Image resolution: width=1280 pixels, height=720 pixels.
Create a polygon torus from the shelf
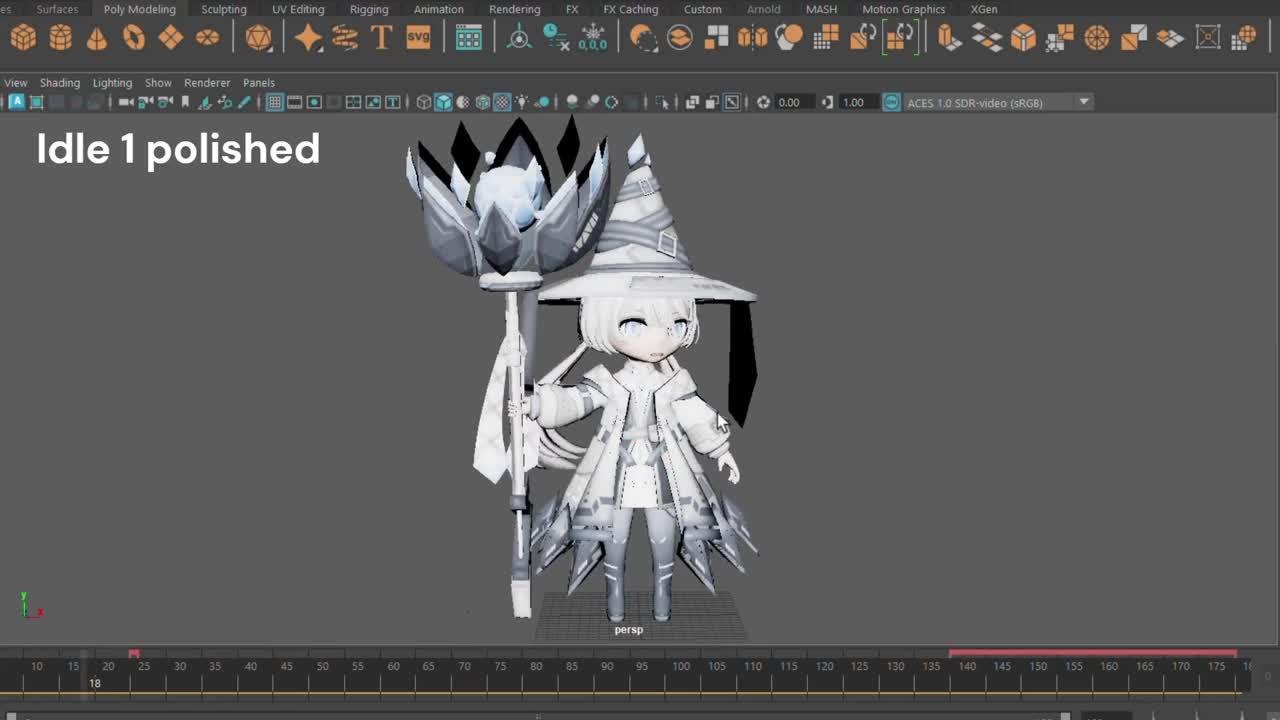(134, 38)
